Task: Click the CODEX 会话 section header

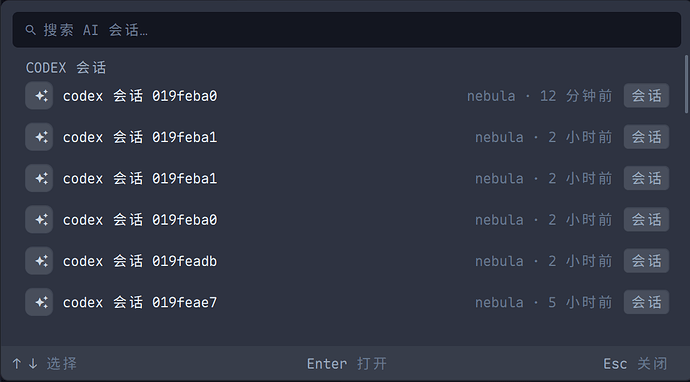Action: pos(66,68)
